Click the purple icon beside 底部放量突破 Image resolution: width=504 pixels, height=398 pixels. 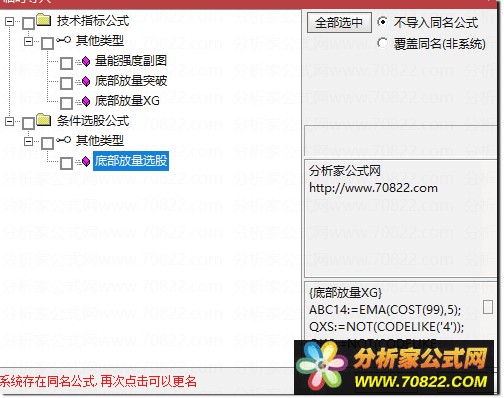tap(86, 81)
